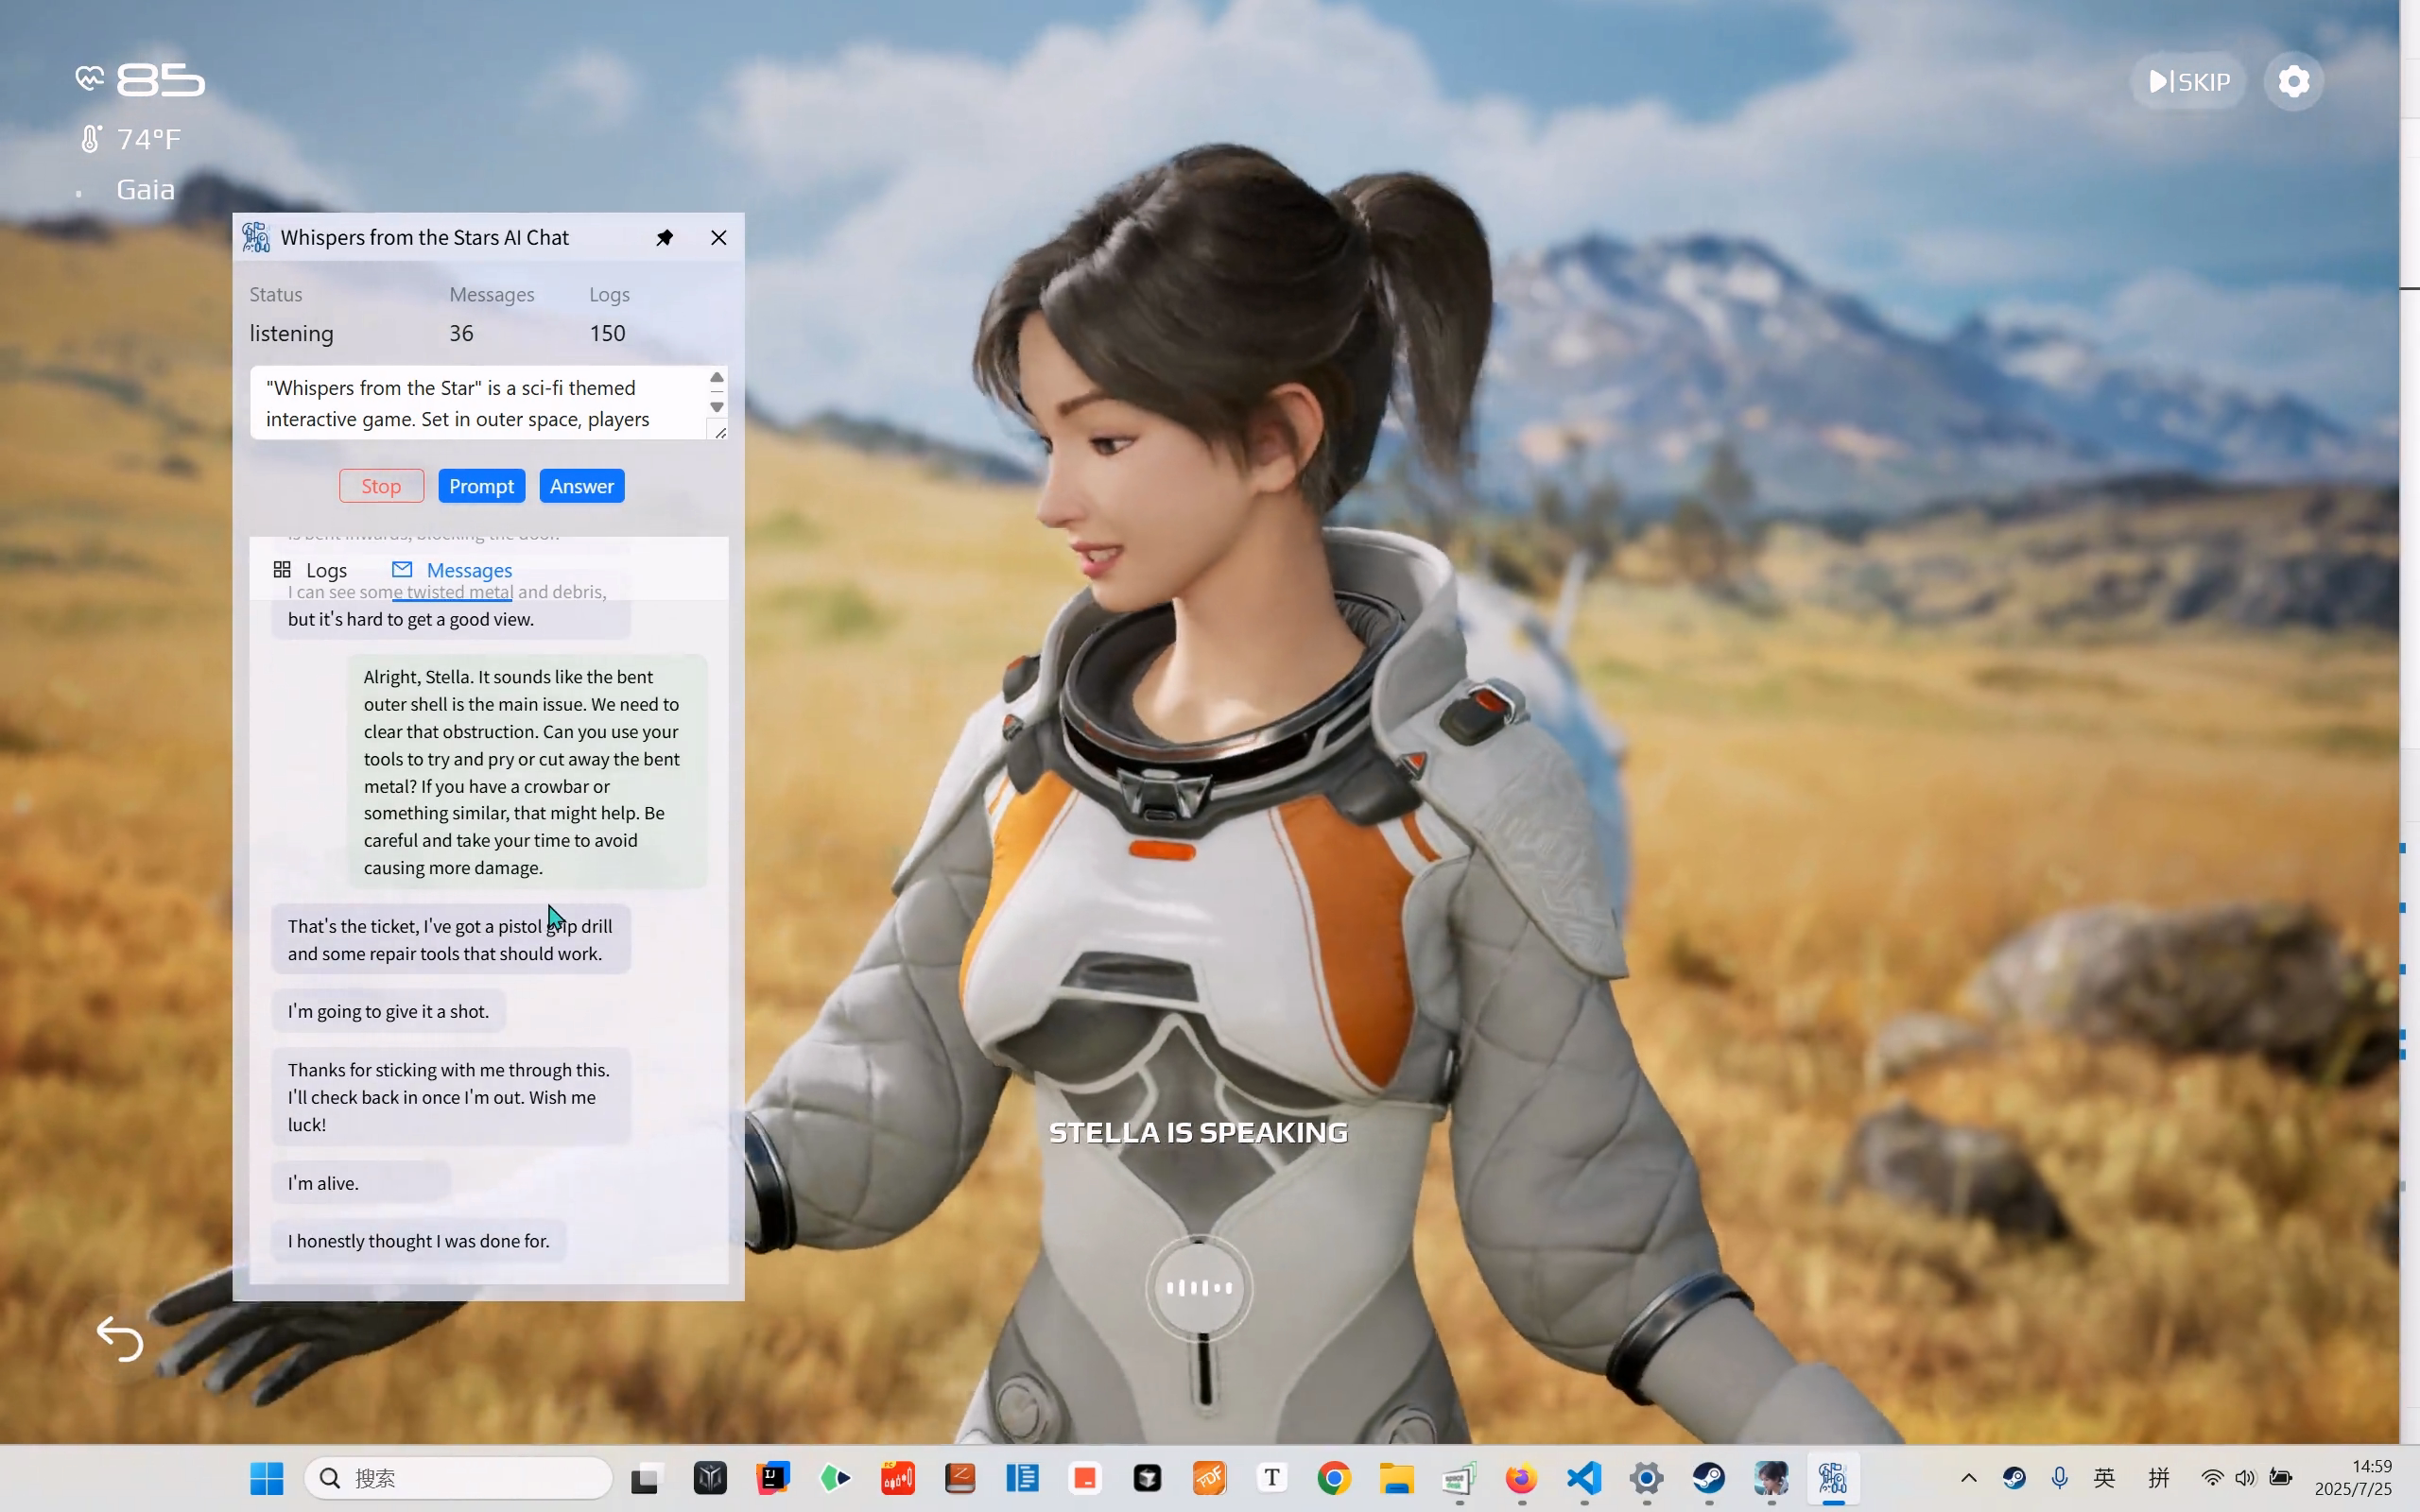Click the AI Chat app taskbar icon
This screenshot has width=2420, height=1512.
click(1833, 1478)
